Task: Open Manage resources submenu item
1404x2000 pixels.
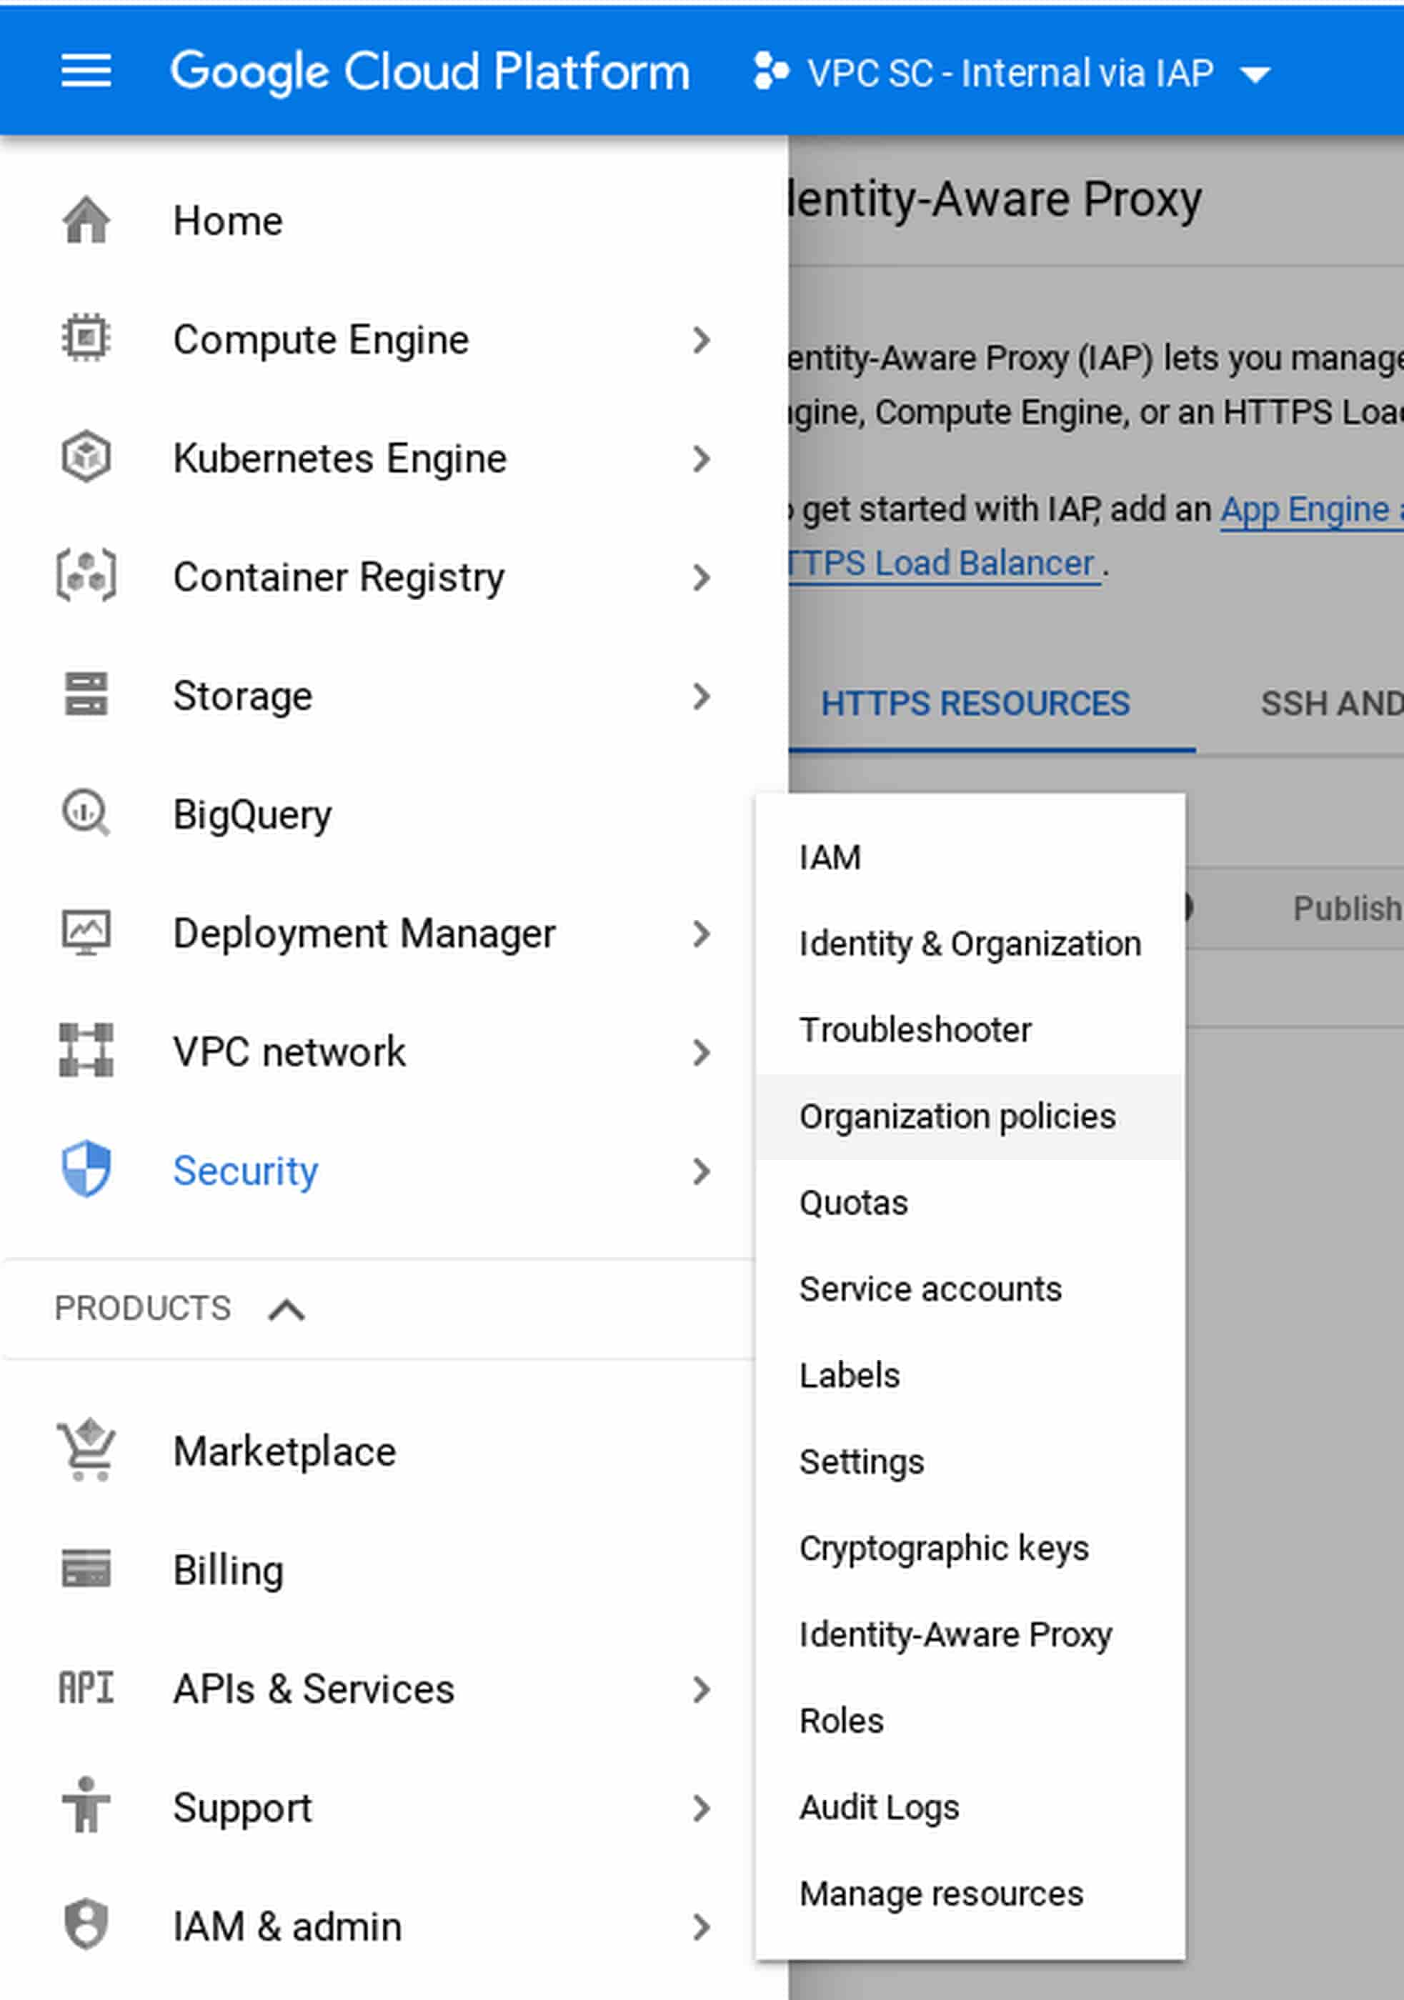Action: tap(969, 1894)
